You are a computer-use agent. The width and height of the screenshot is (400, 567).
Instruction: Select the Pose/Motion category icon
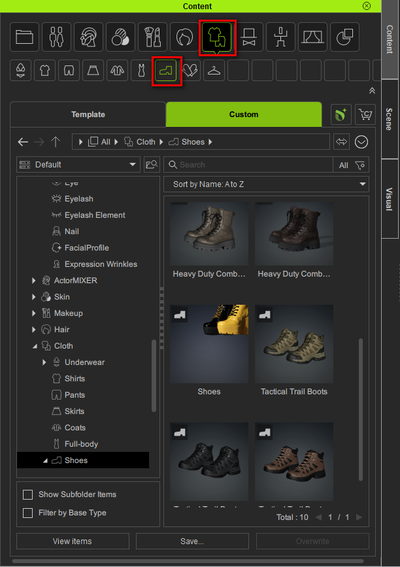click(281, 37)
